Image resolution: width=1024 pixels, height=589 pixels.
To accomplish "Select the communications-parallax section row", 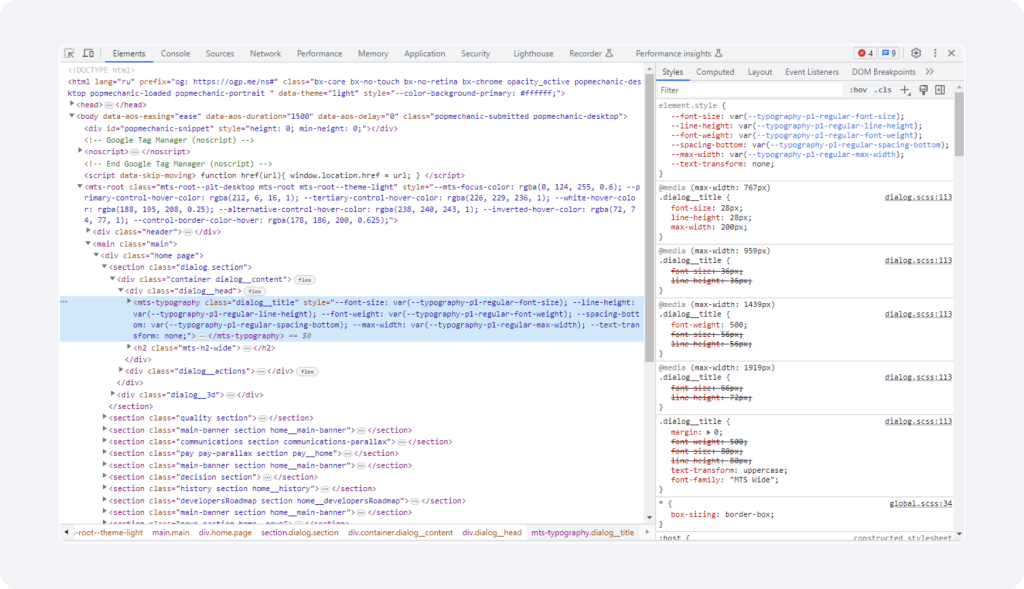I will 281,441.
